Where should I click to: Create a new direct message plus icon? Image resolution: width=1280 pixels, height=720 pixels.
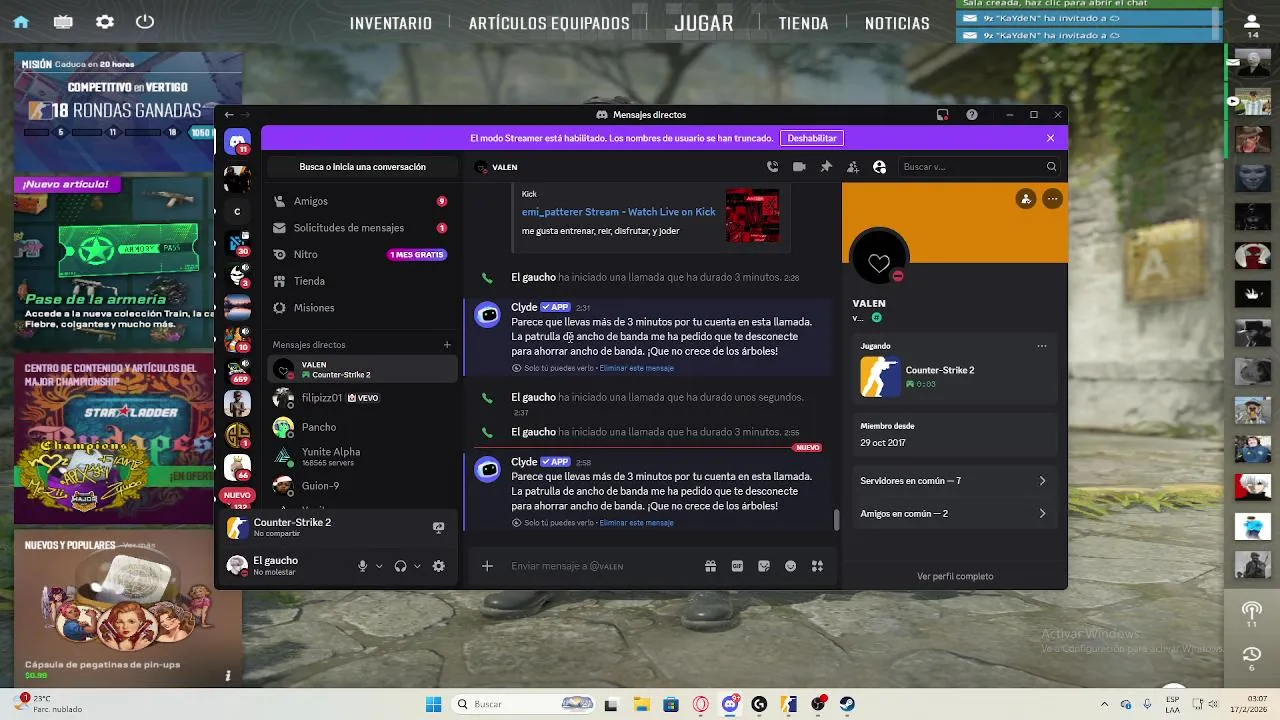point(447,345)
